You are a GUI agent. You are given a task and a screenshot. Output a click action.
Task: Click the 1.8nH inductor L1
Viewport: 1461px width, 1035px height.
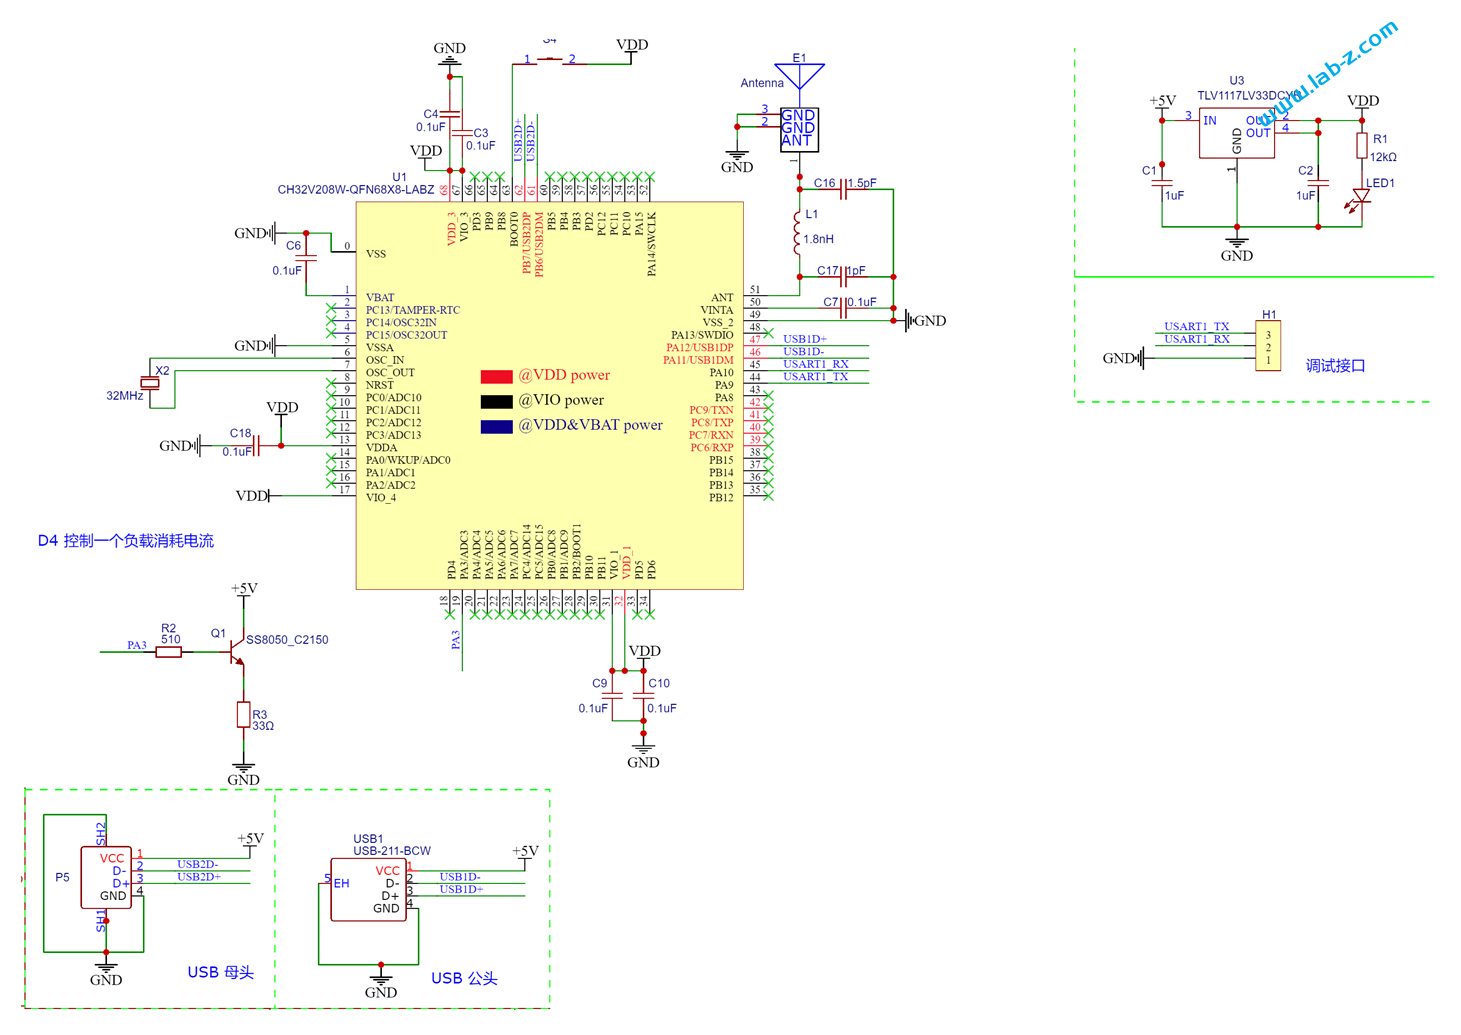coord(799,232)
